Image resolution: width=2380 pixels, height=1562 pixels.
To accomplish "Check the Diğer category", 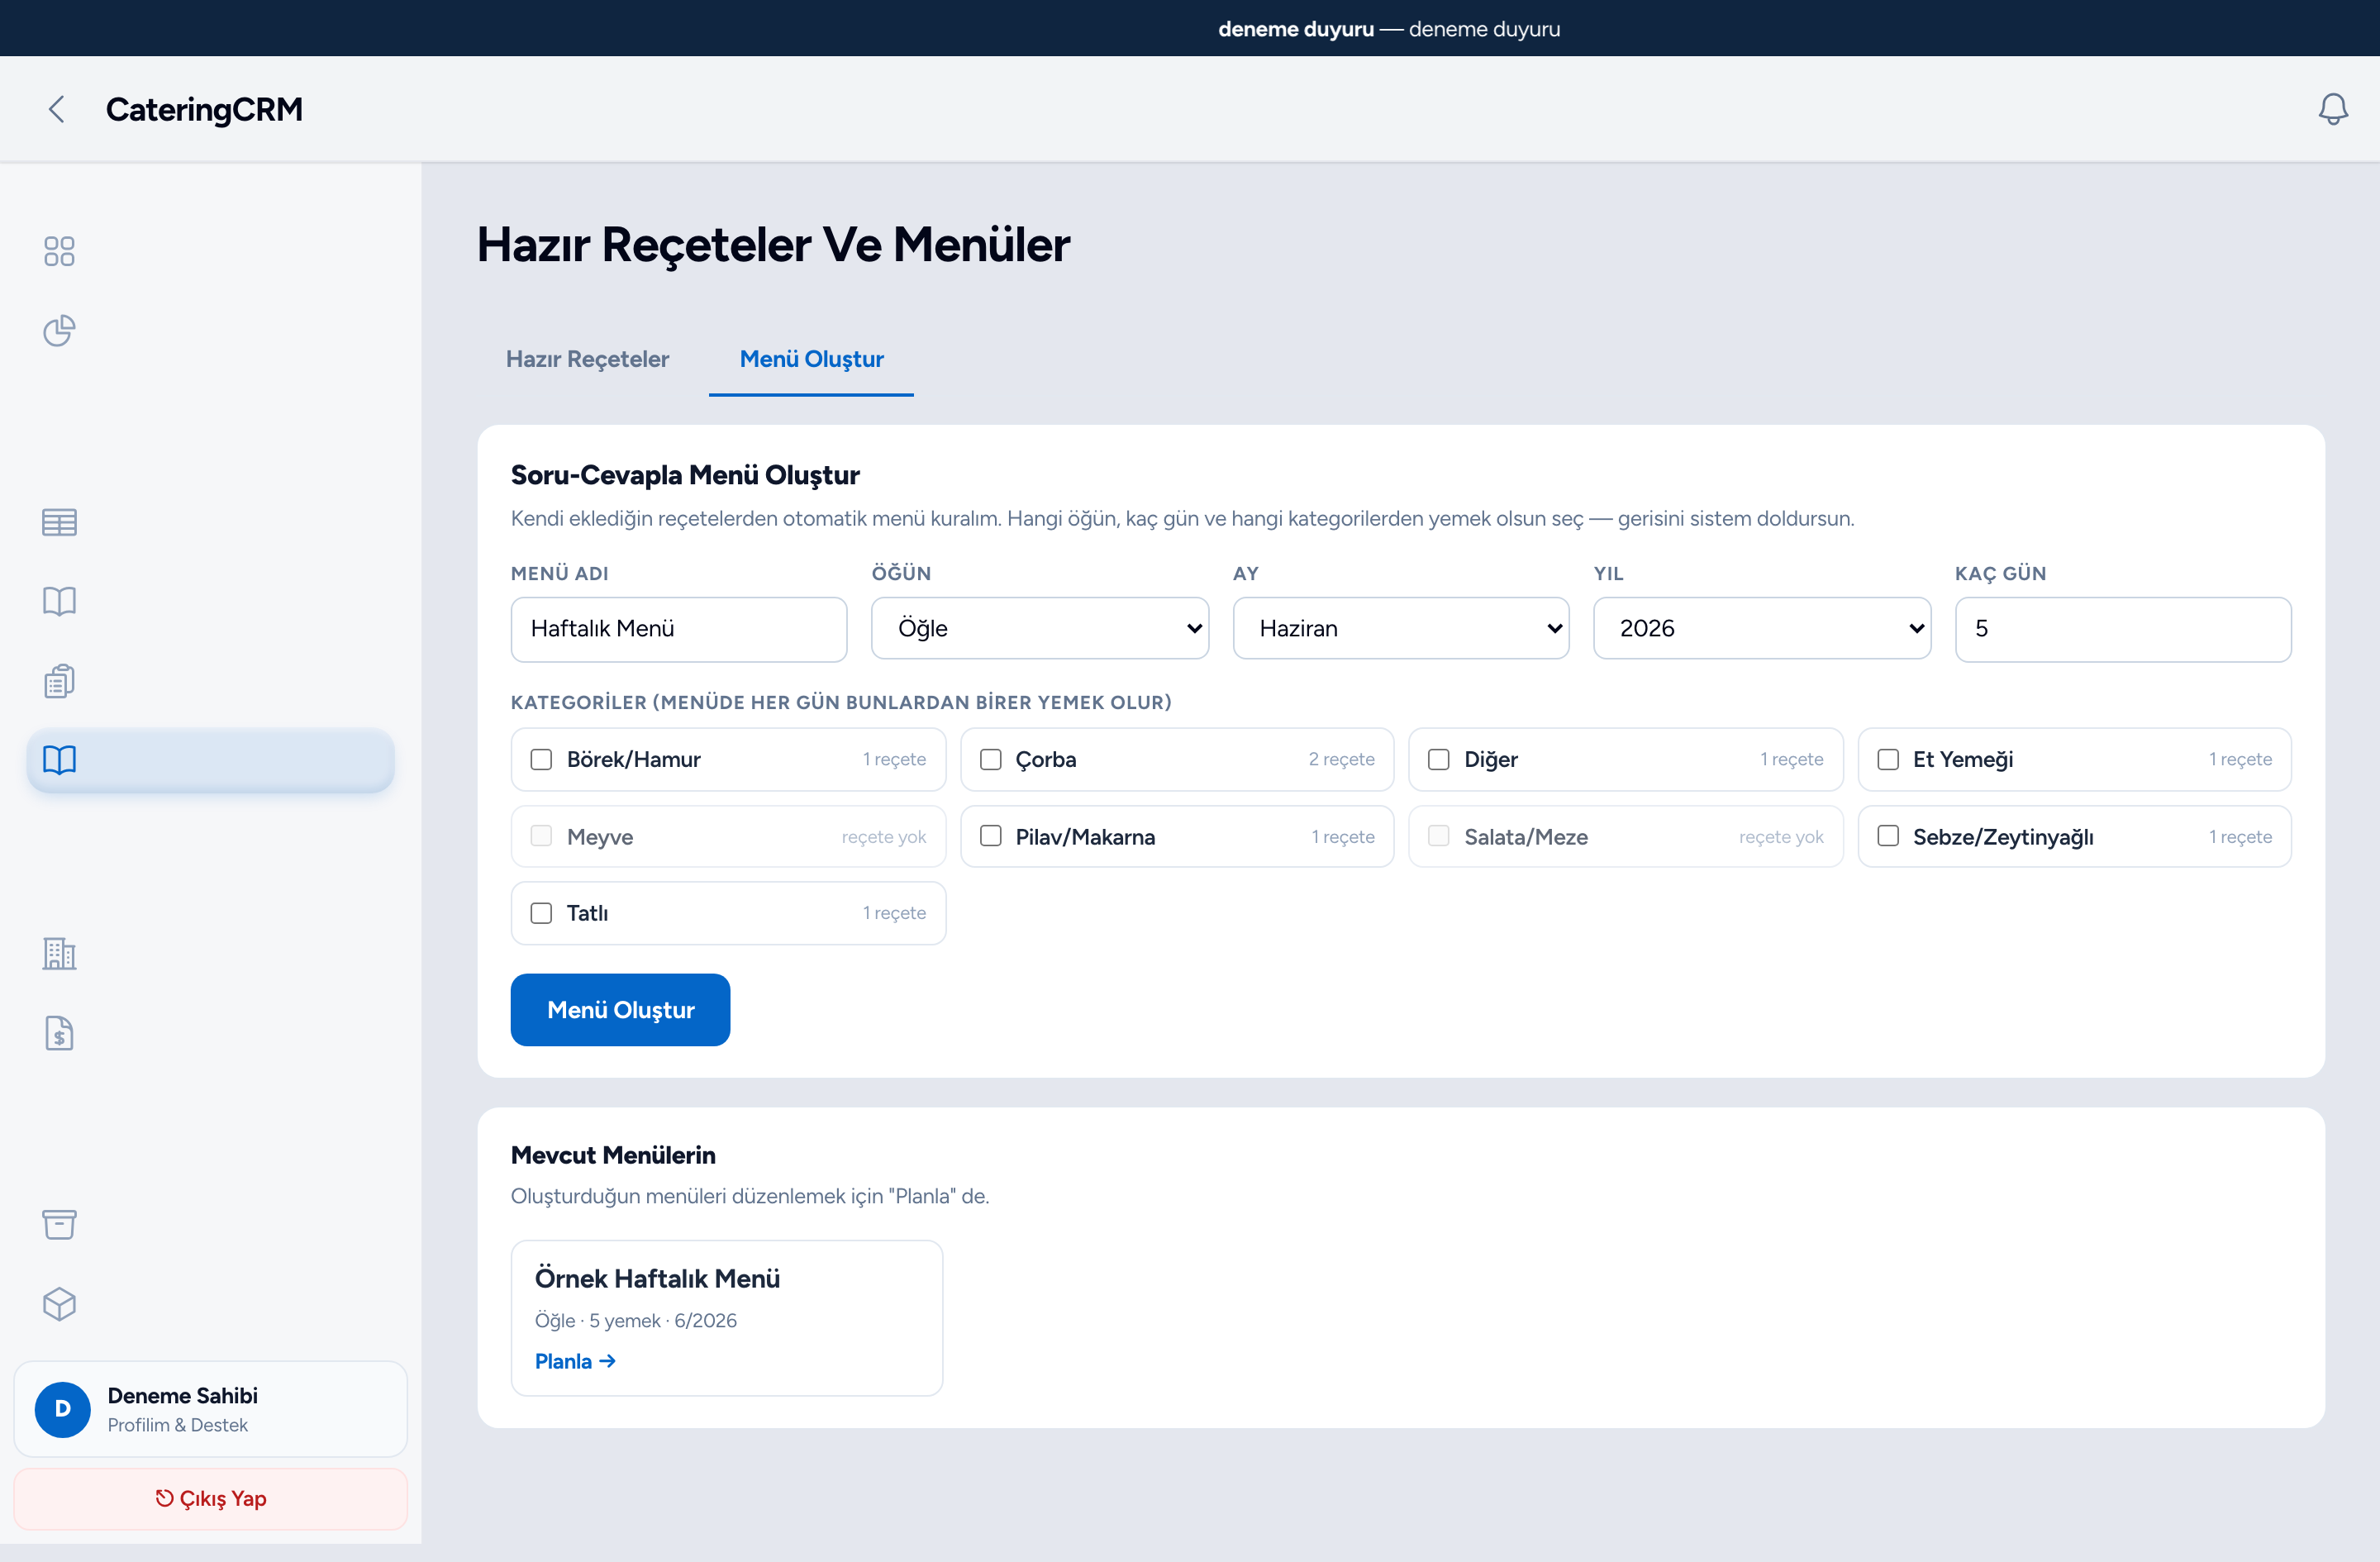I will click(x=1439, y=760).
